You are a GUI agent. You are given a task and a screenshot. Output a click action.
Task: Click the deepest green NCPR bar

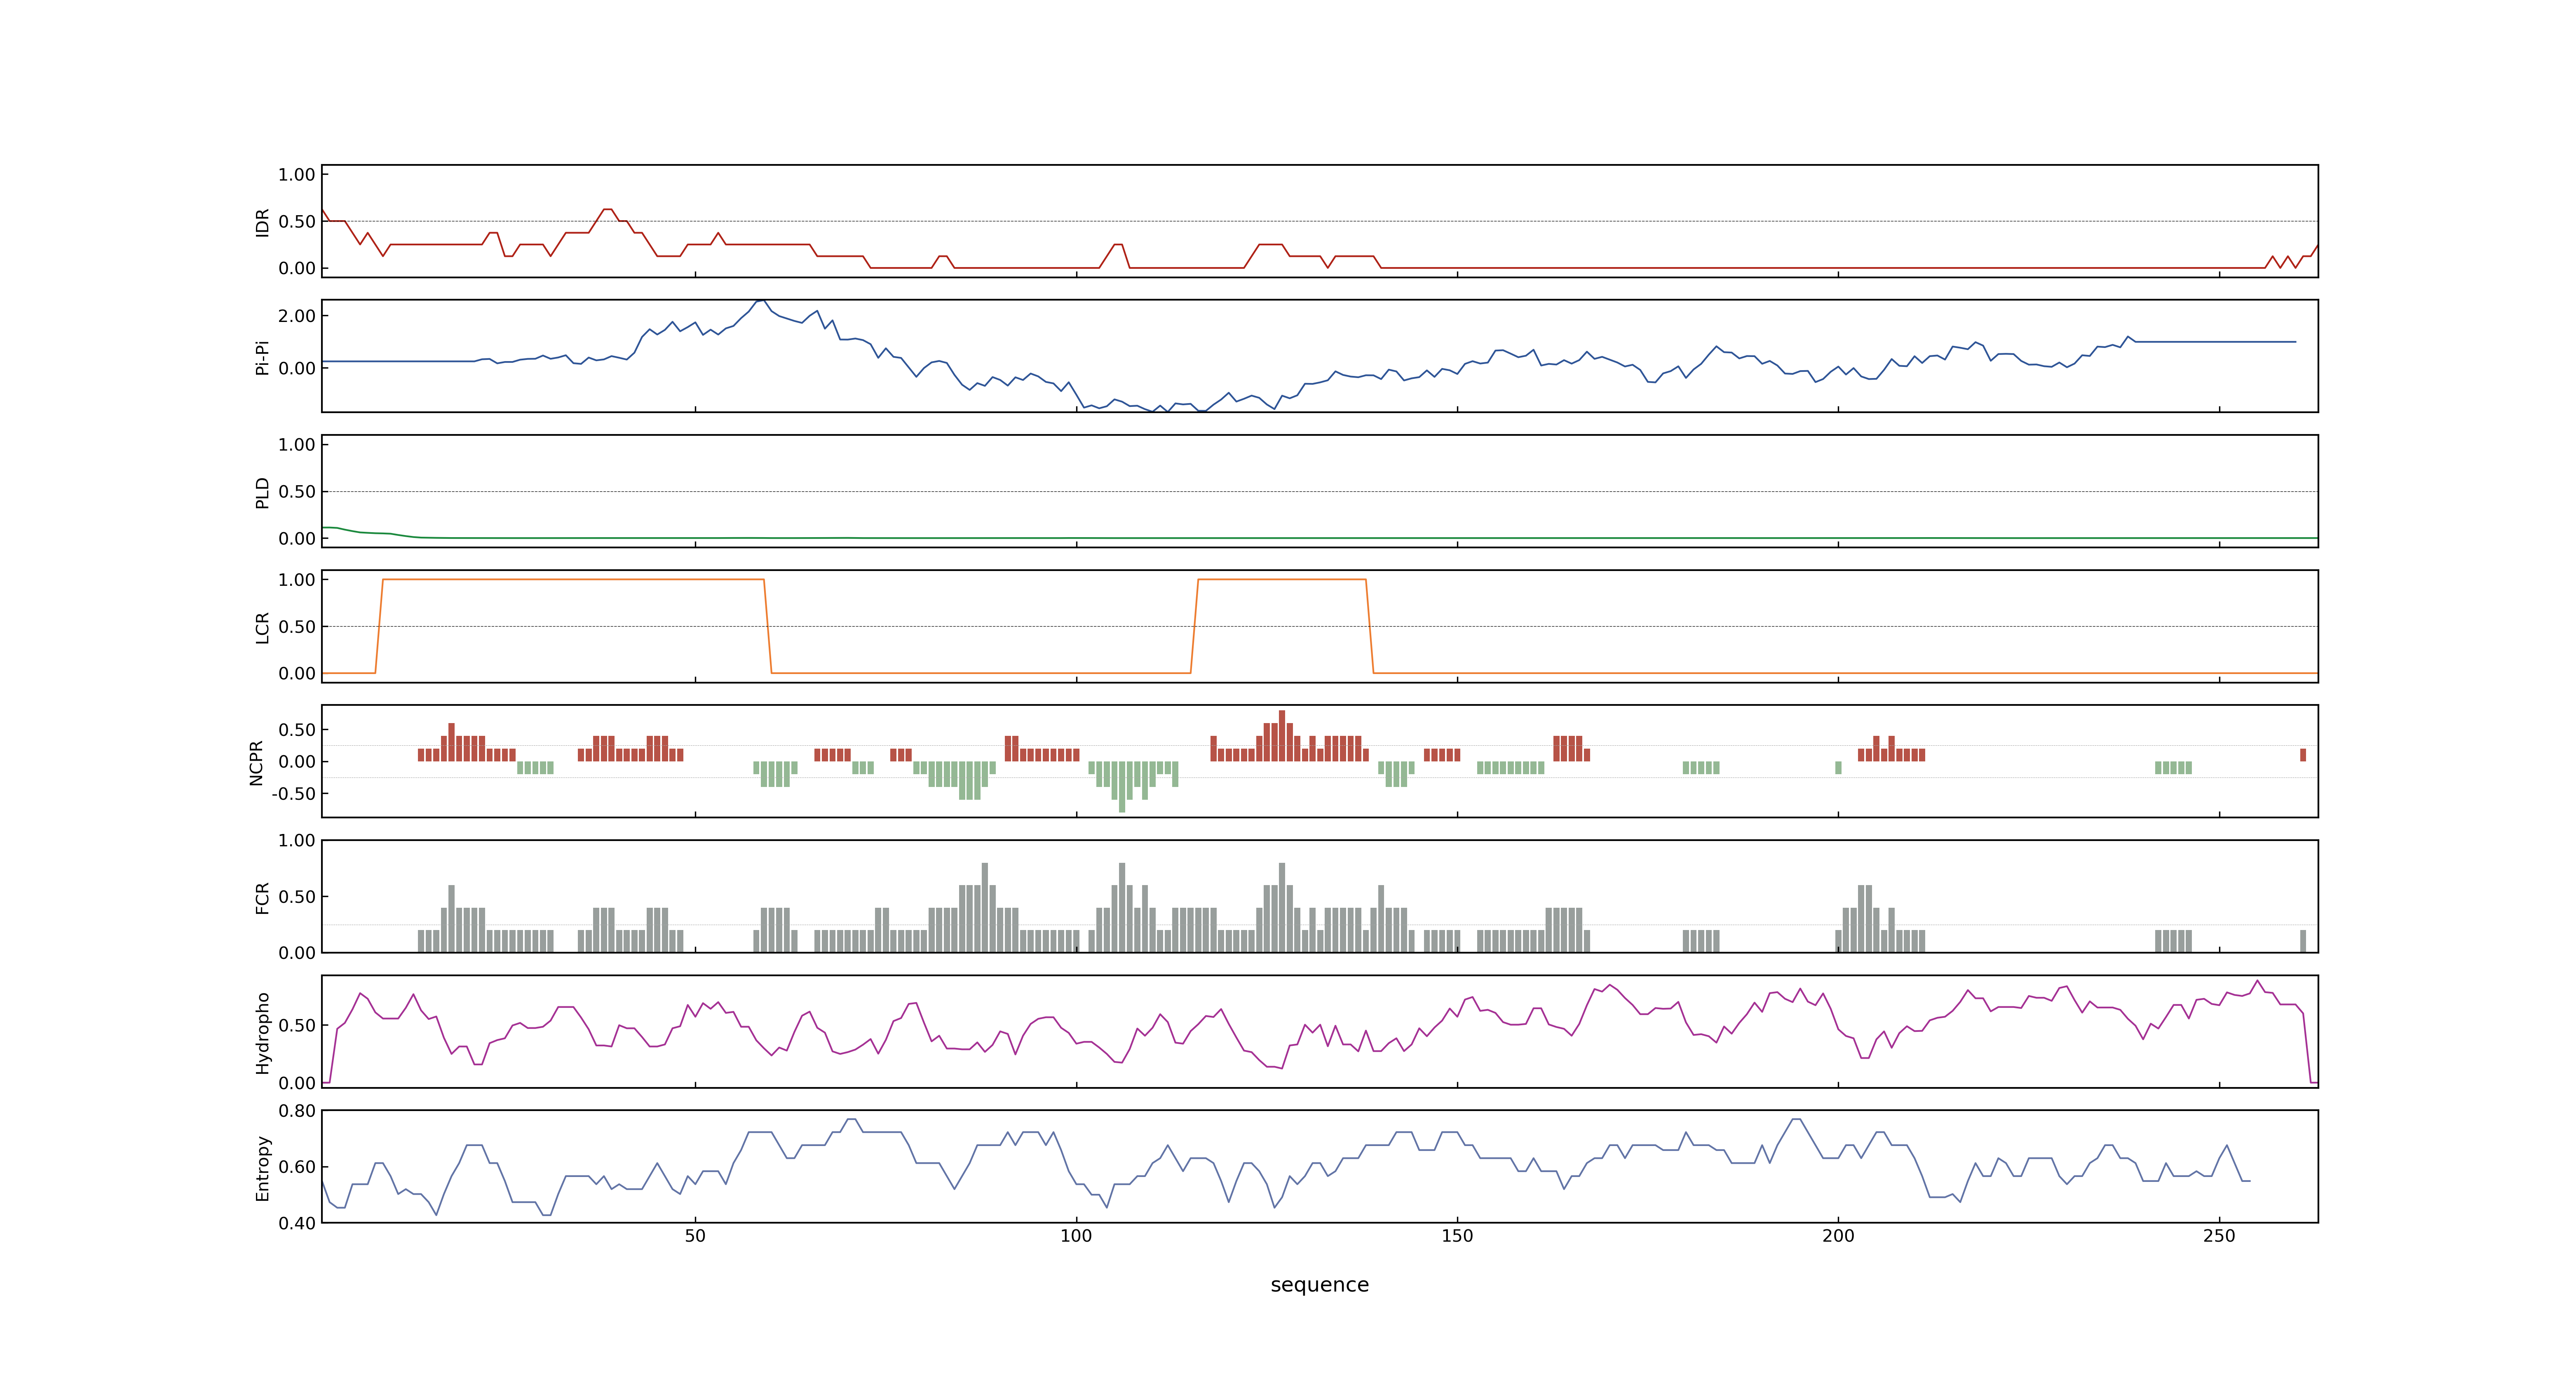coord(1122,787)
